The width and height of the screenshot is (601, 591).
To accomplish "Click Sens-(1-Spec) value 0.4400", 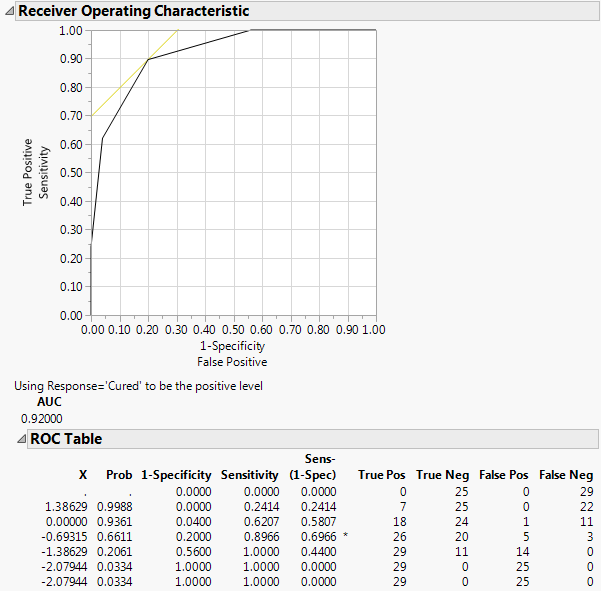I will (x=319, y=552).
